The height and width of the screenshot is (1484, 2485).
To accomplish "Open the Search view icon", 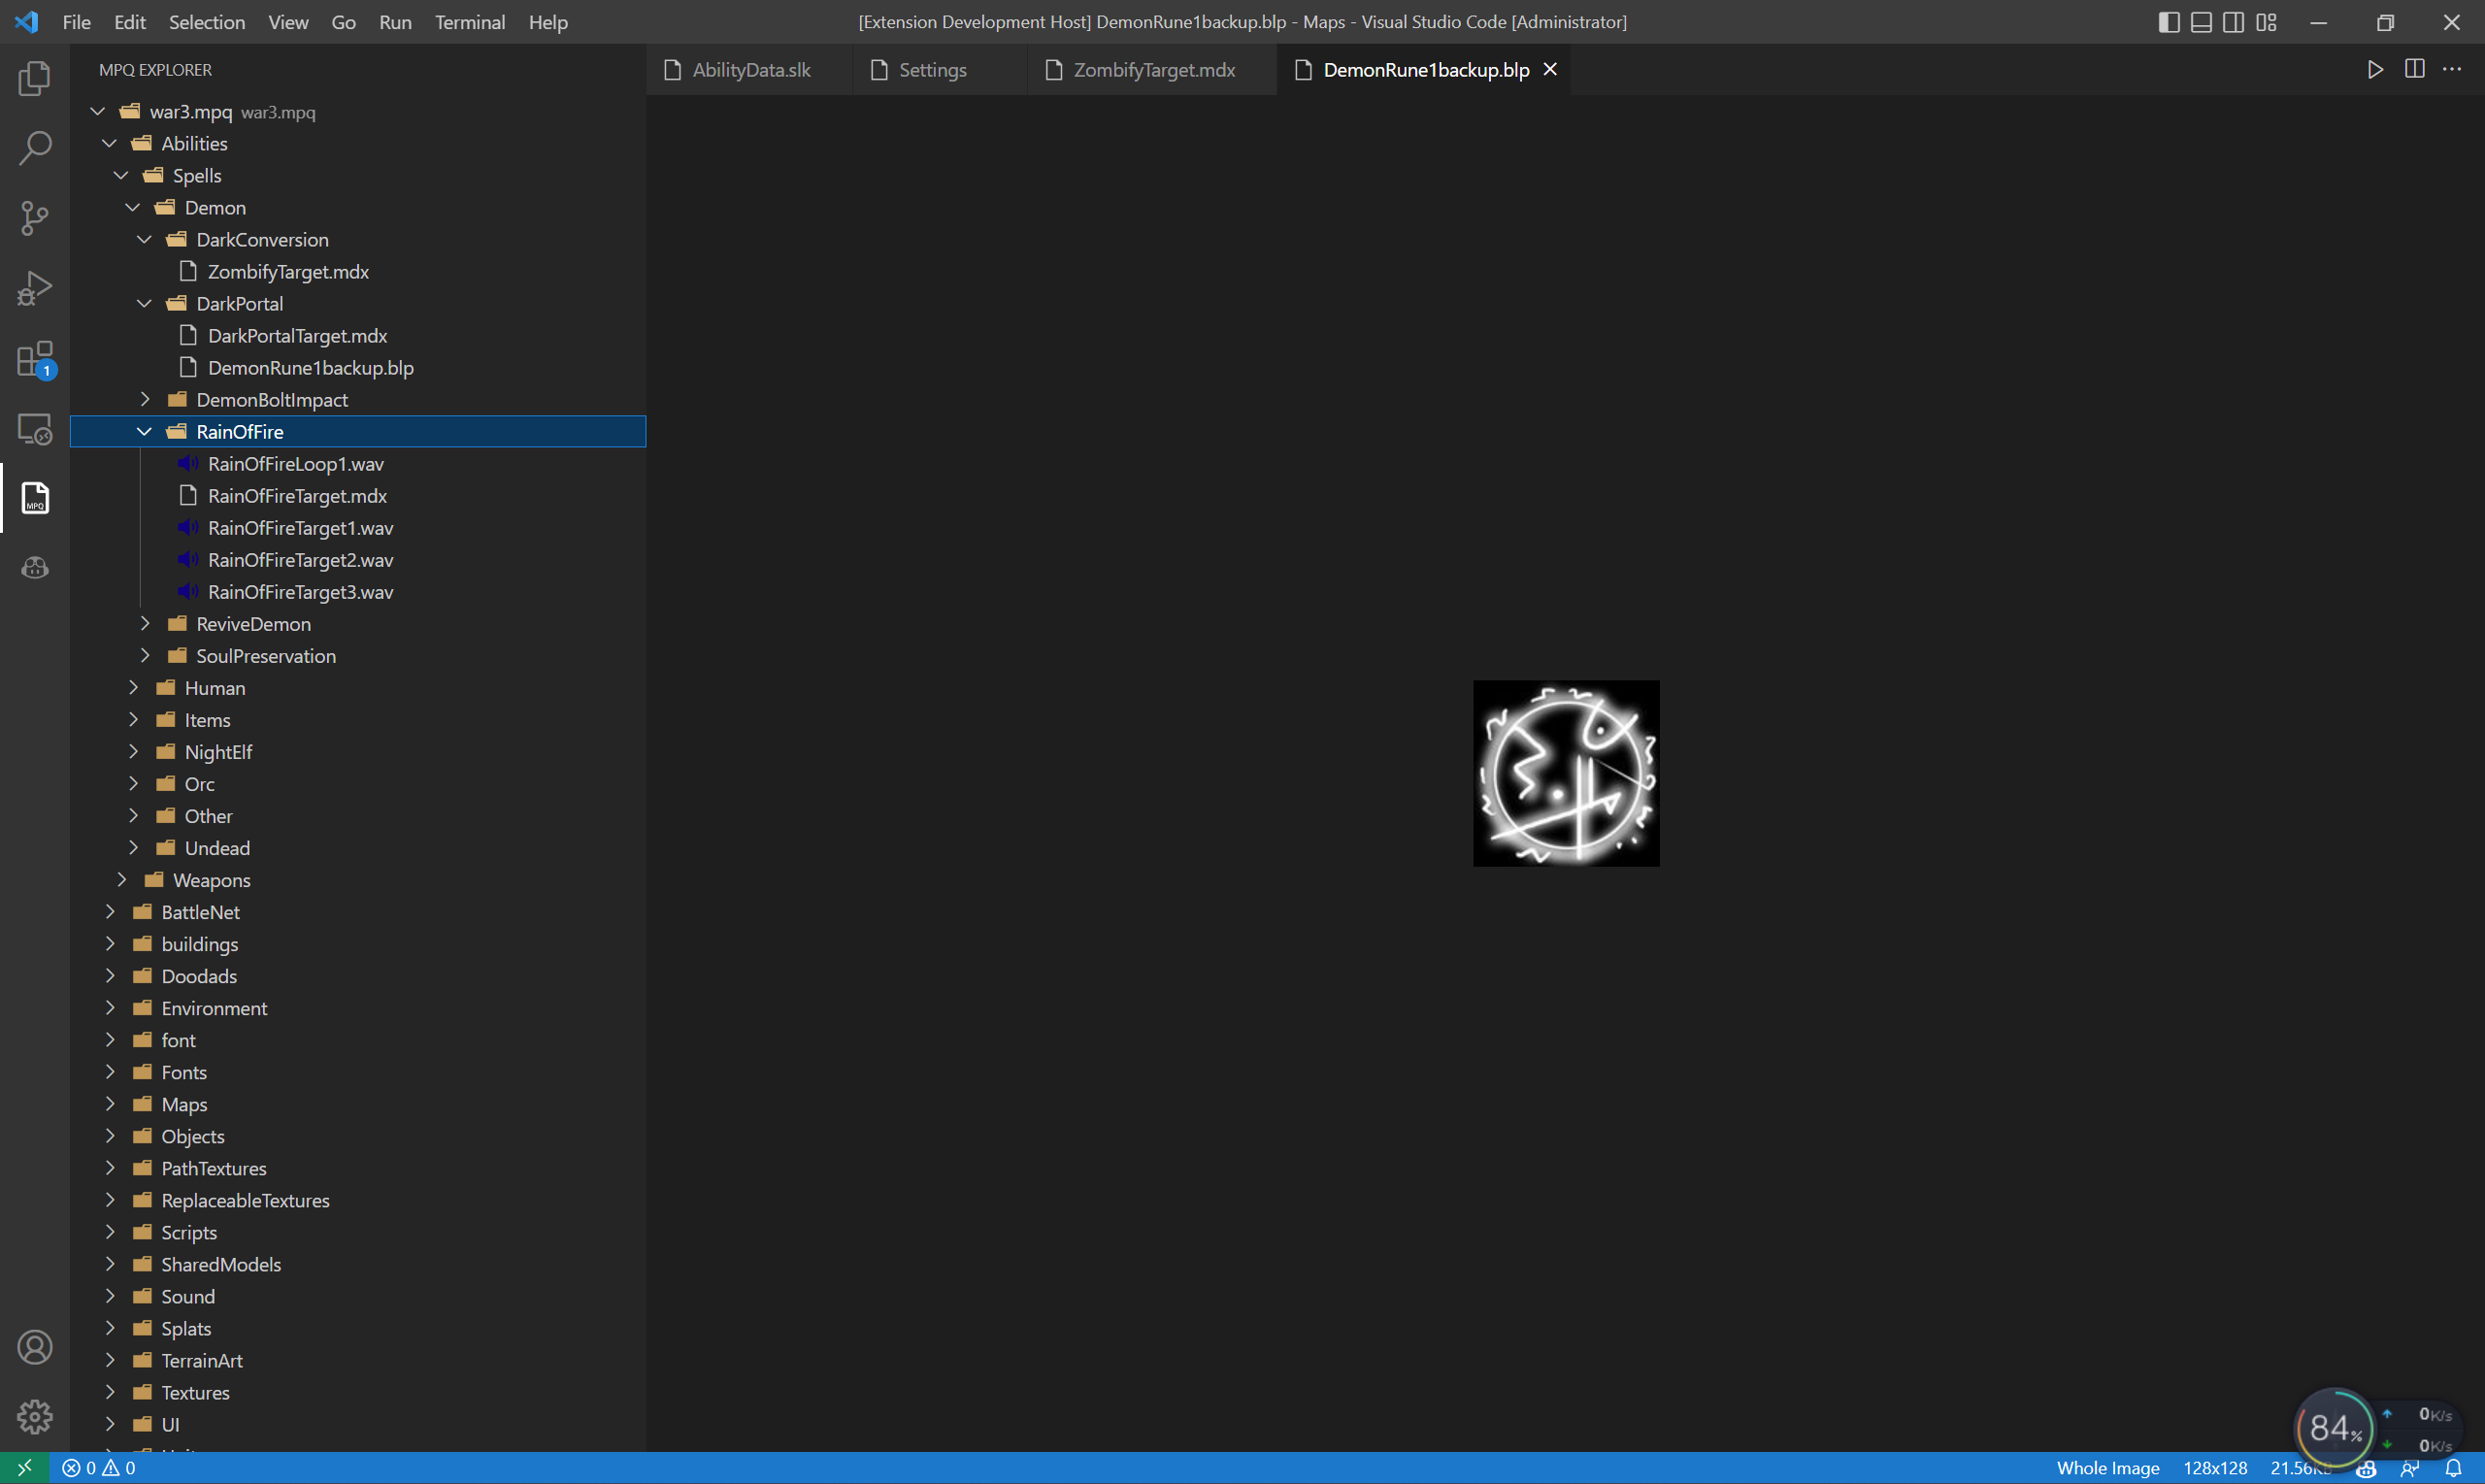I will click(x=35, y=148).
